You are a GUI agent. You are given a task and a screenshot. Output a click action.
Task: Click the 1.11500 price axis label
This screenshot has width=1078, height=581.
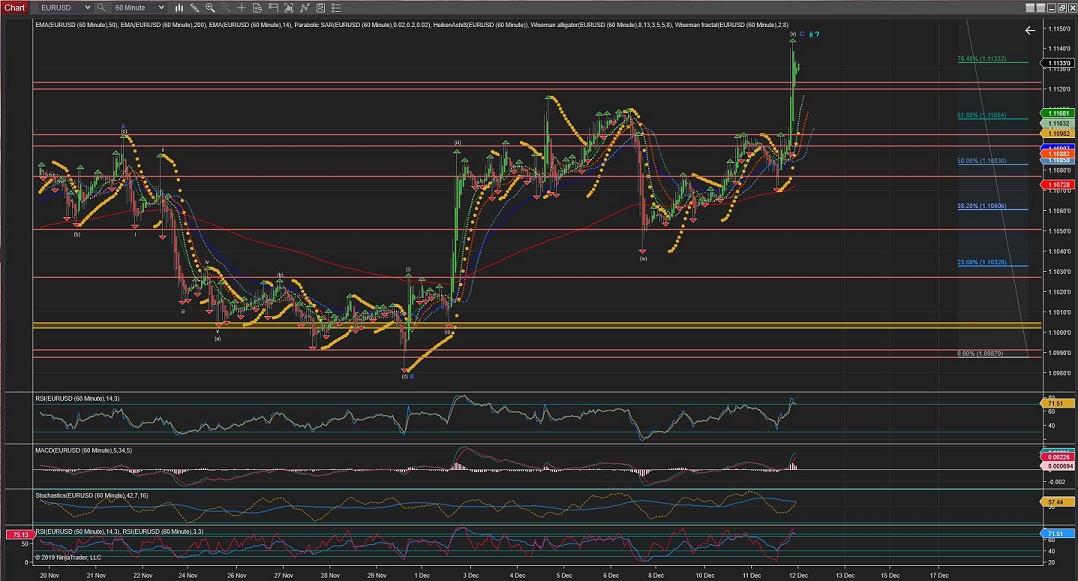tap(1059, 29)
